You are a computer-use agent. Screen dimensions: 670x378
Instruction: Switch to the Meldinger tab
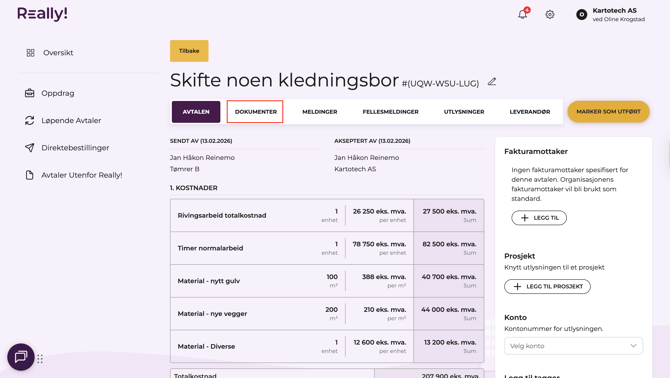coord(320,112)
